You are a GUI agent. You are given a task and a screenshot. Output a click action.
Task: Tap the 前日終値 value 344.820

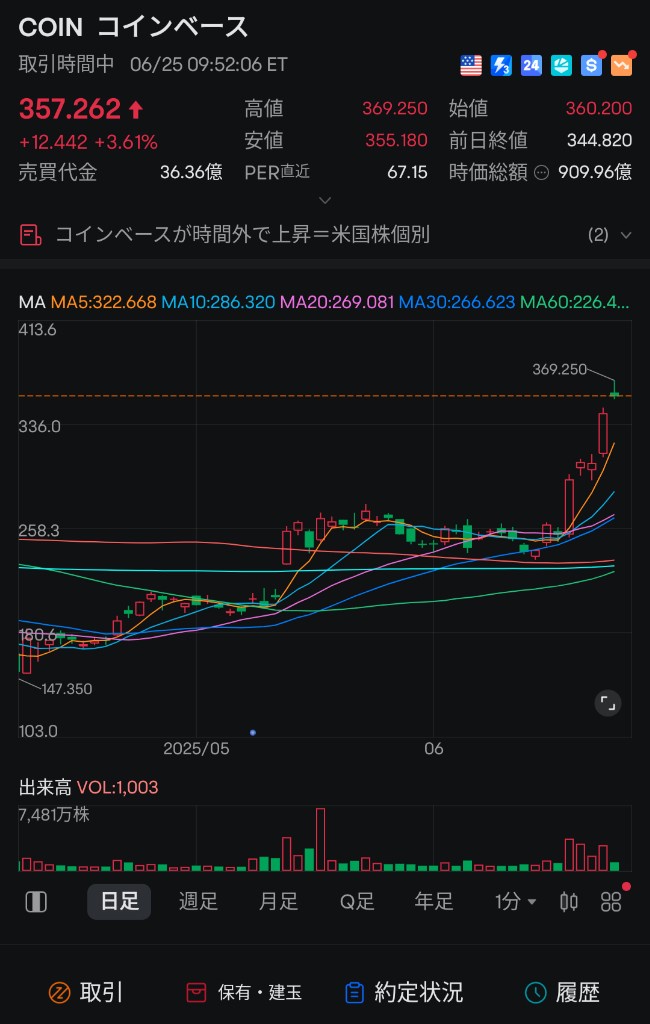click(x=599, y=140)
